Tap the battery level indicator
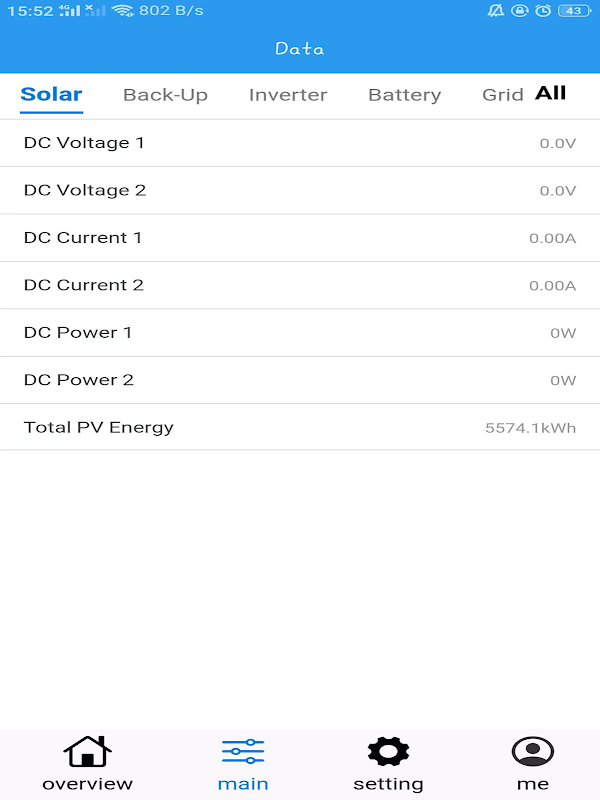 coord(574,11)
